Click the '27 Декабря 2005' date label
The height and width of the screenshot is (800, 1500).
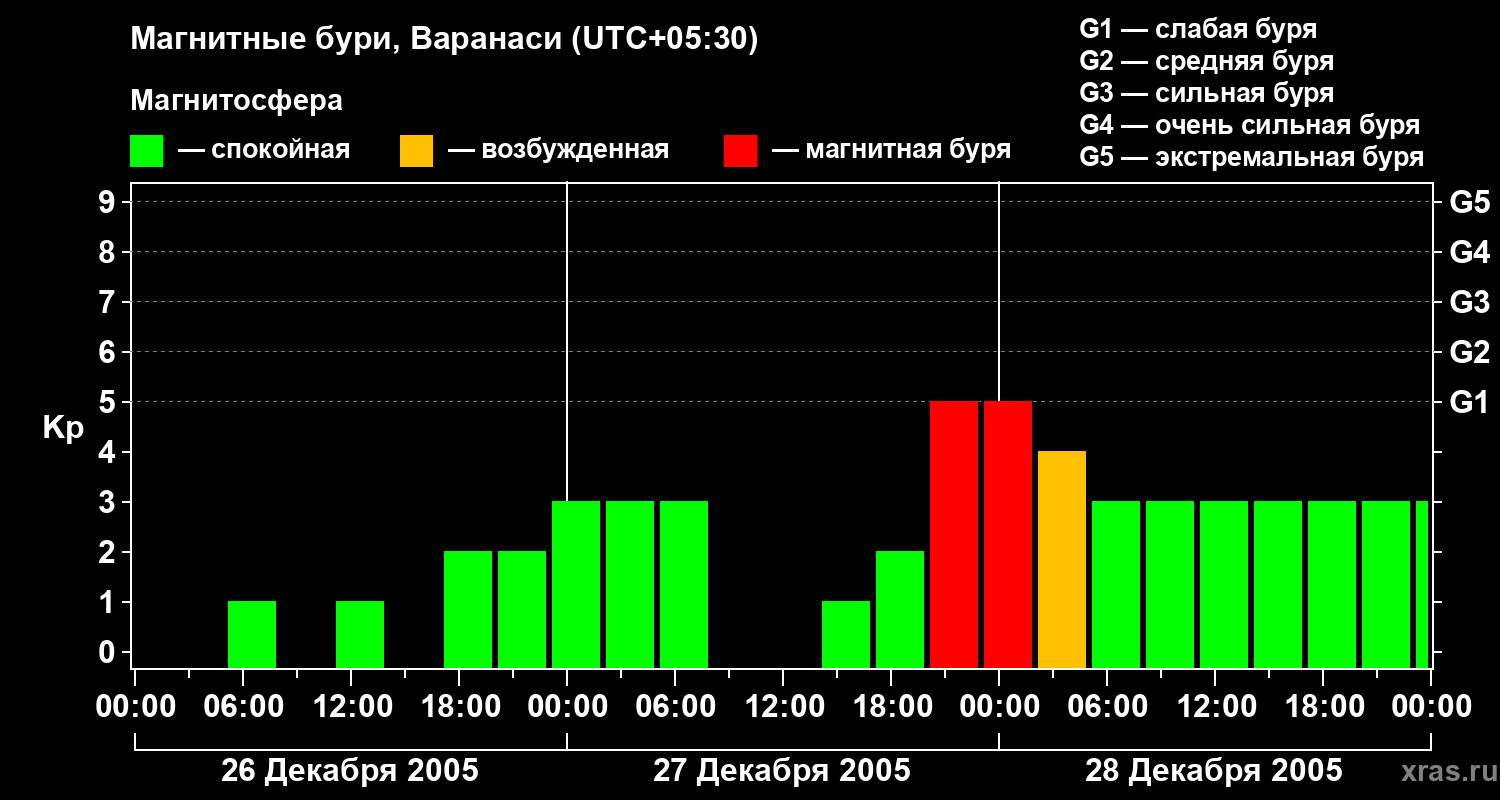pyautogui.click(x=782, y=771)
